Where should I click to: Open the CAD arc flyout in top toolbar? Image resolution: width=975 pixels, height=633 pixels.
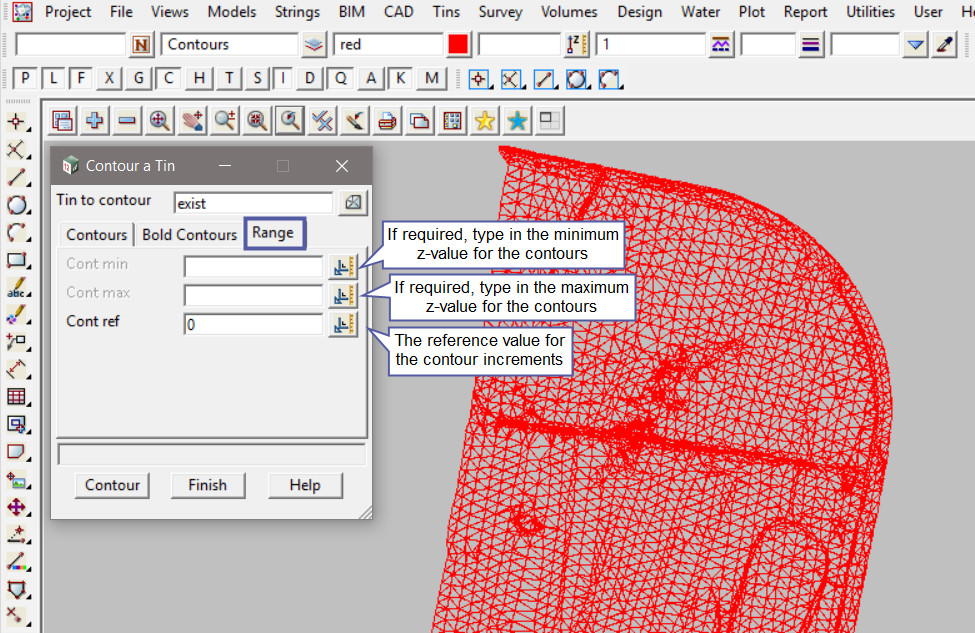(609, 79)
